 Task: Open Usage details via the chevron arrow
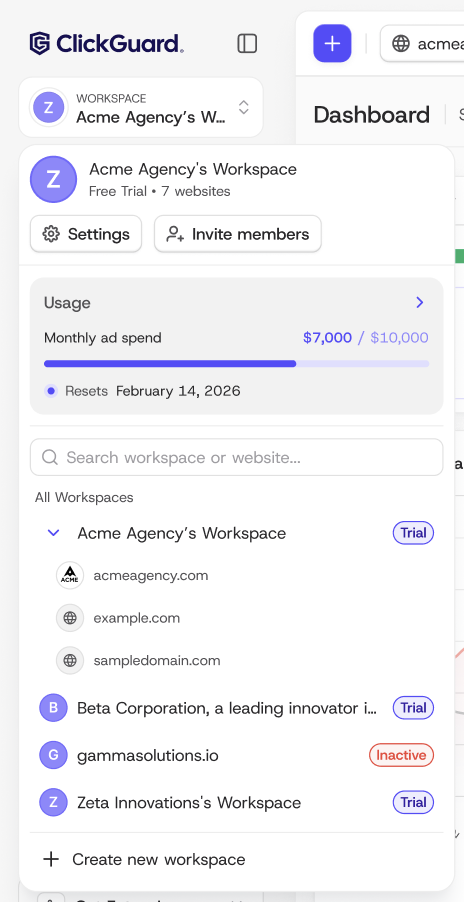420,303
